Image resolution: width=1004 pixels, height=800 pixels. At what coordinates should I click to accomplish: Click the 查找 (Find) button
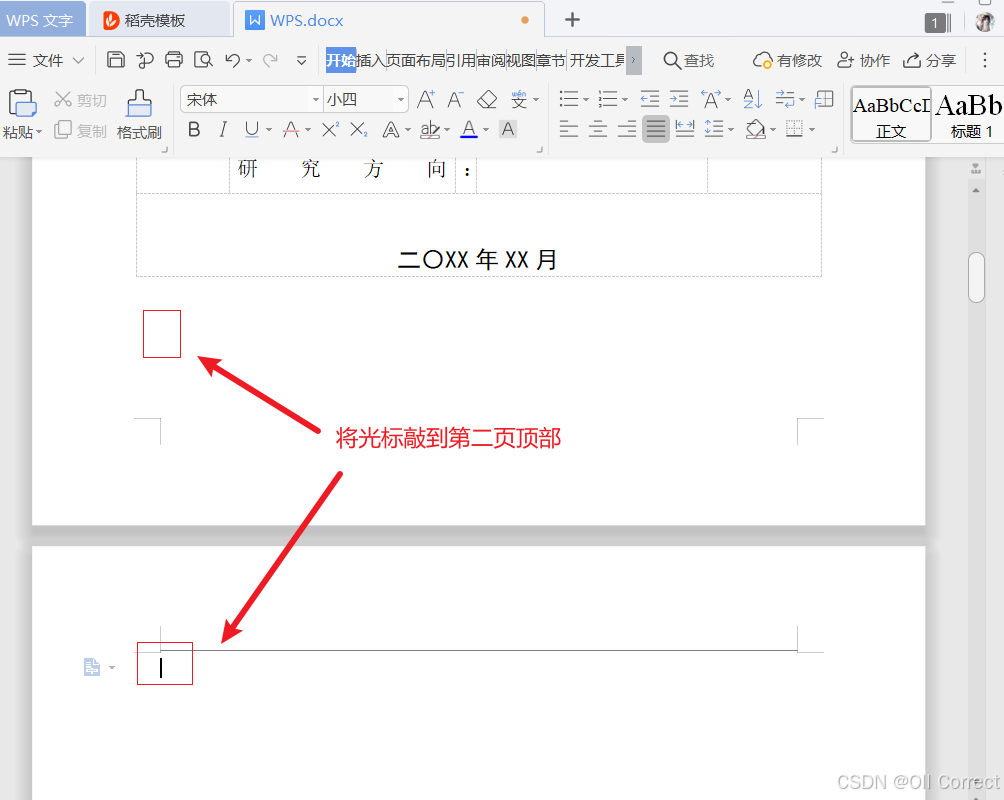(689, 60)
